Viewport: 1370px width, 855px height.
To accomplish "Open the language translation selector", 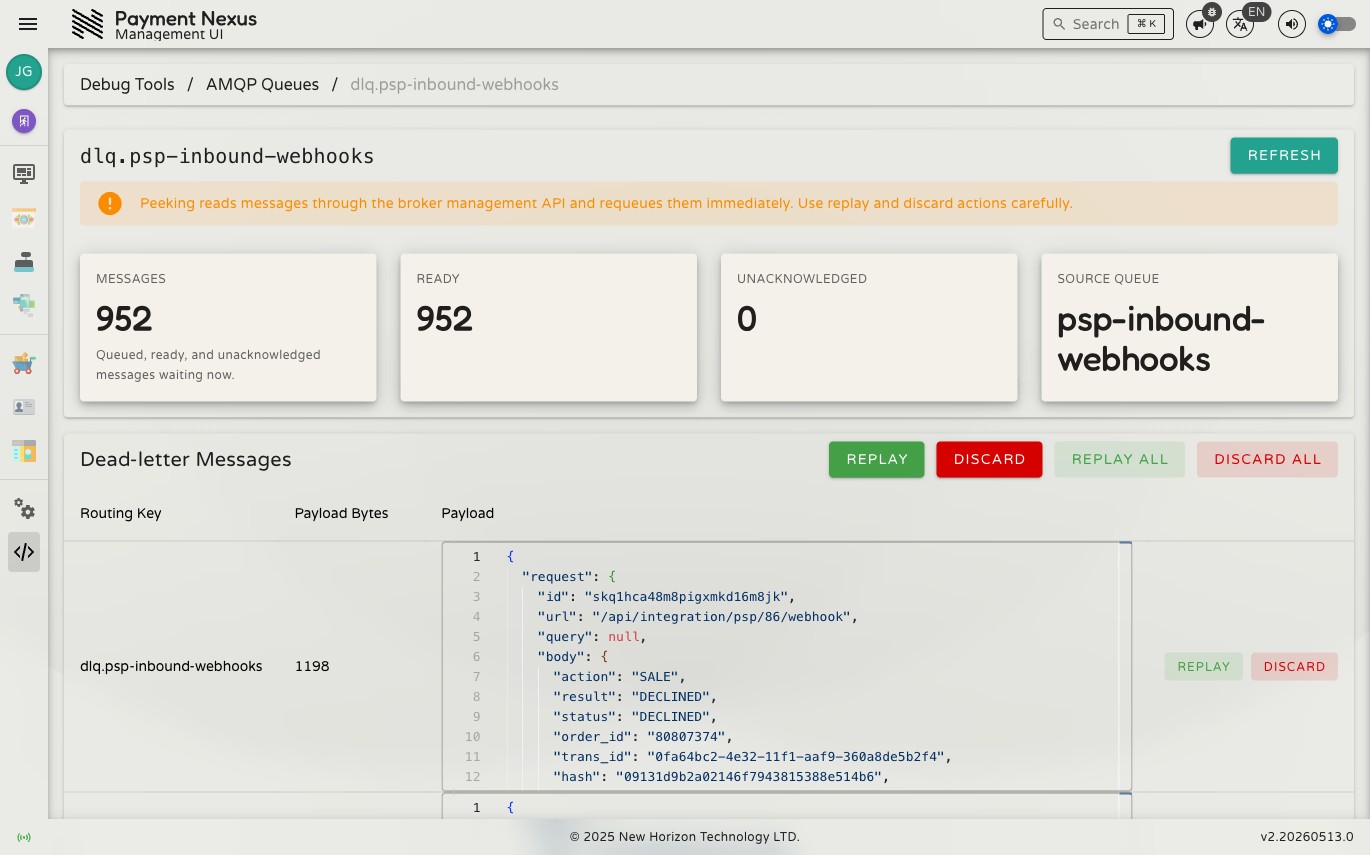I will pos(1240,24).
